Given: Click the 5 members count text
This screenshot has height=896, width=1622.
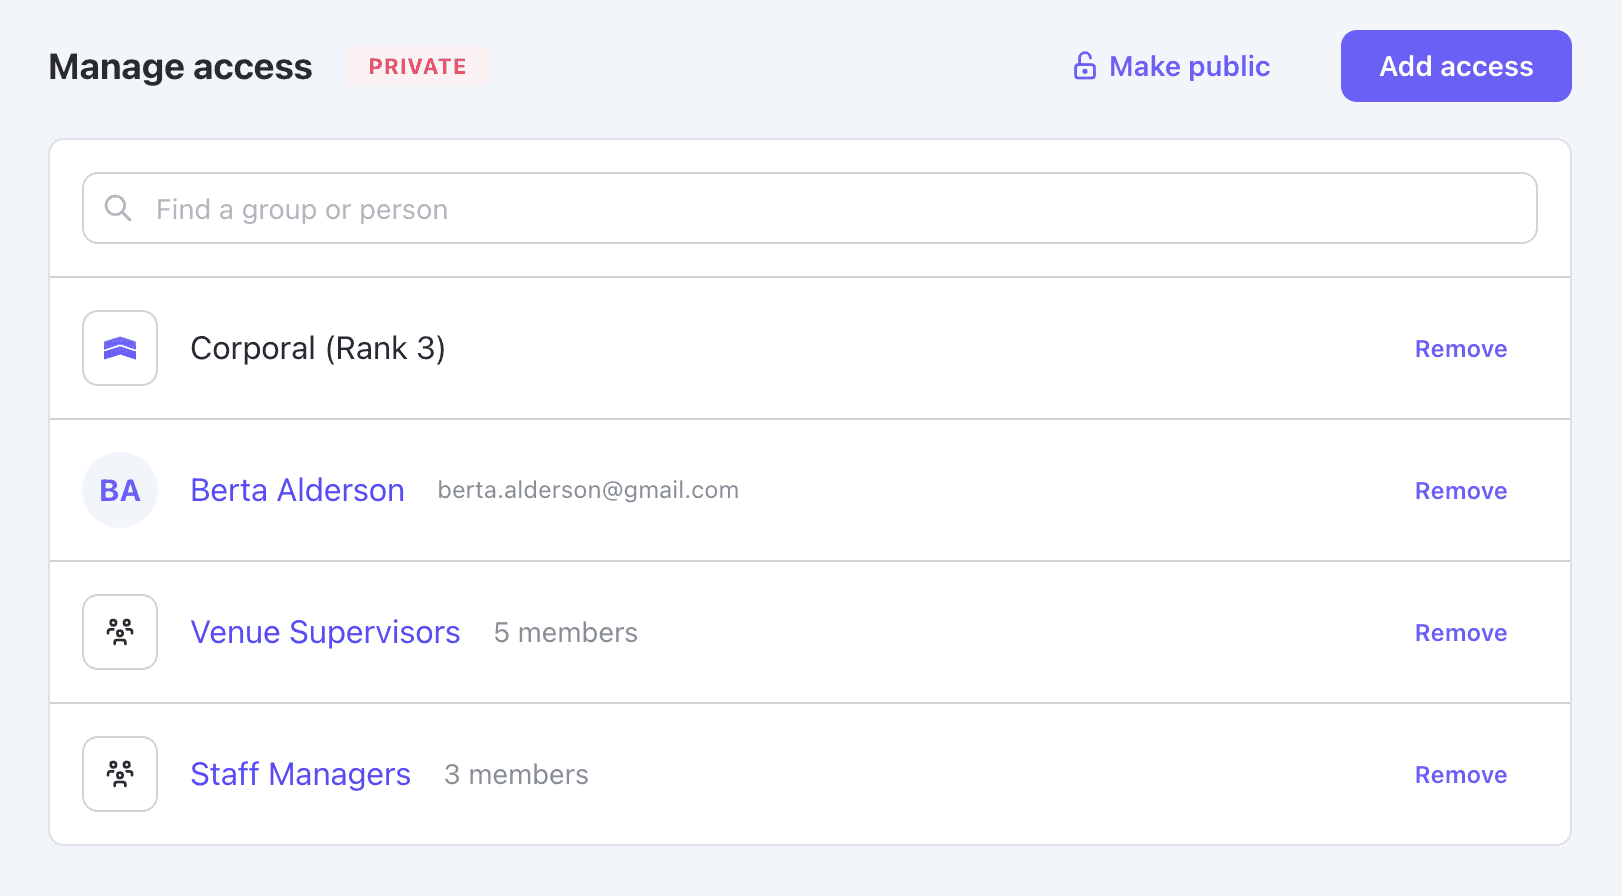Looking at the screenshot, I should click(x=565, y=632).
